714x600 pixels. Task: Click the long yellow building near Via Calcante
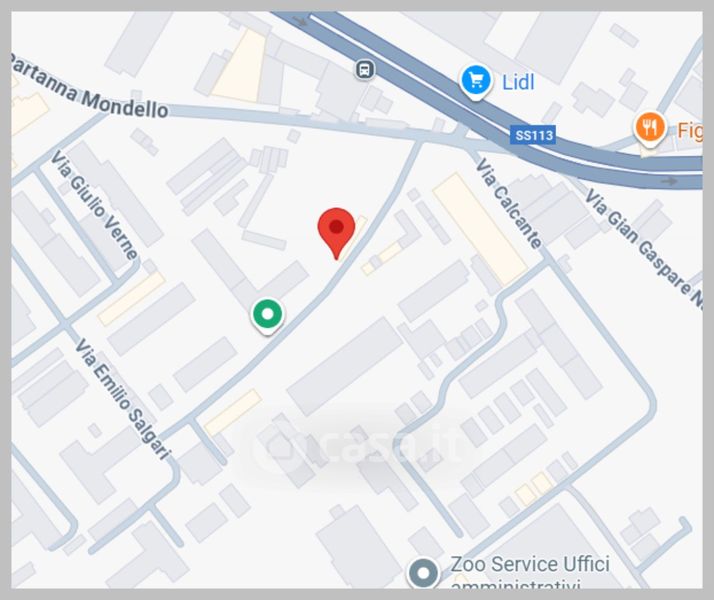pos(479,229)
